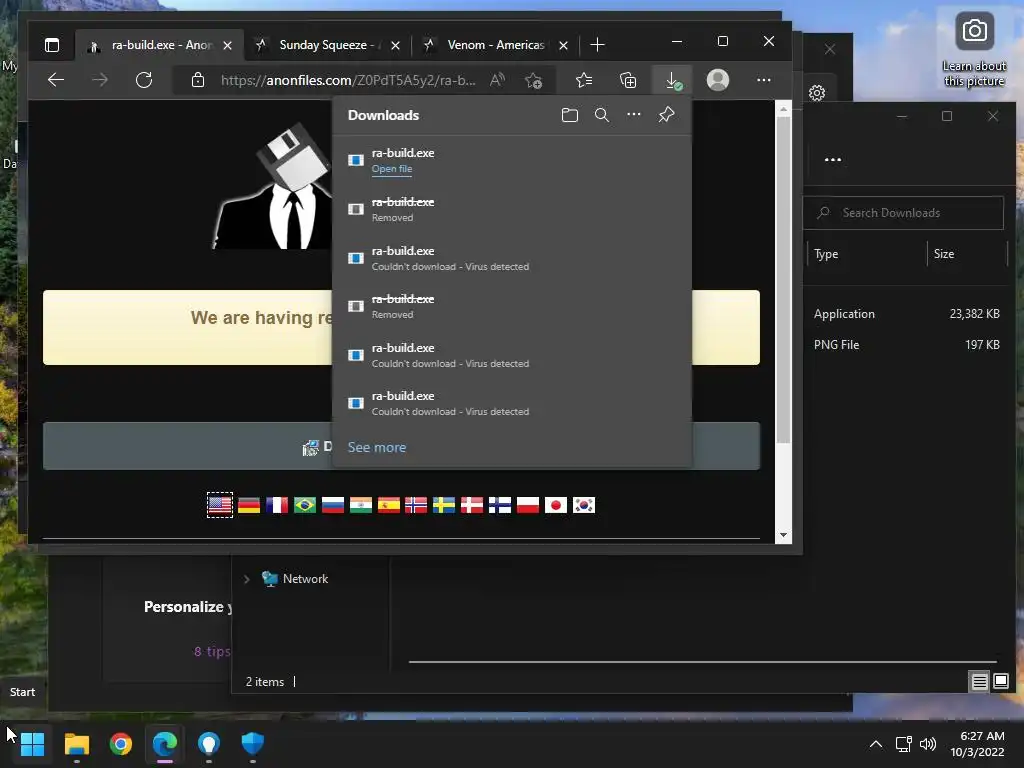
Task: Click scroll down arrow on page scrollbar
Action: click(x=783, y=536)
